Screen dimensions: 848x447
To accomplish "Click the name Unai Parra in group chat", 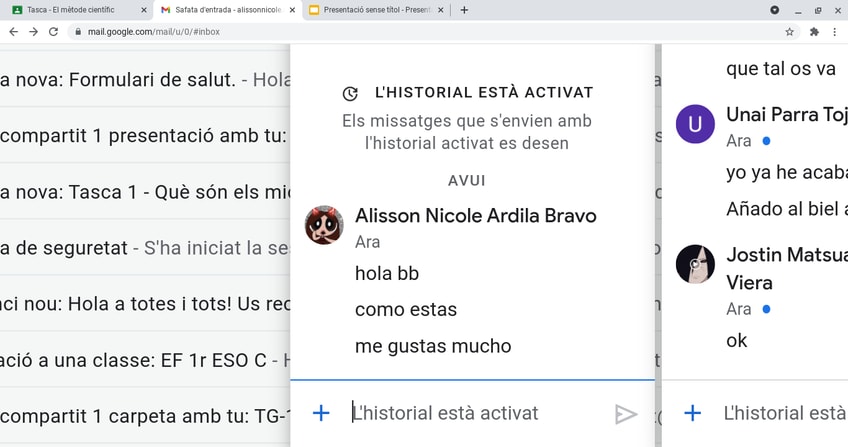I will tap(787, 115).
